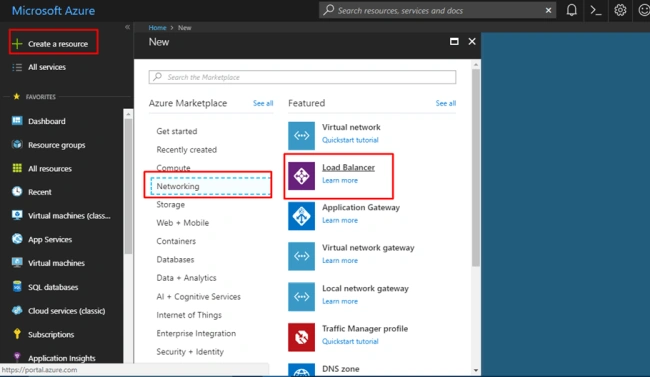Click the green plus Create a resource icon
650x377 pixels.
17,44
